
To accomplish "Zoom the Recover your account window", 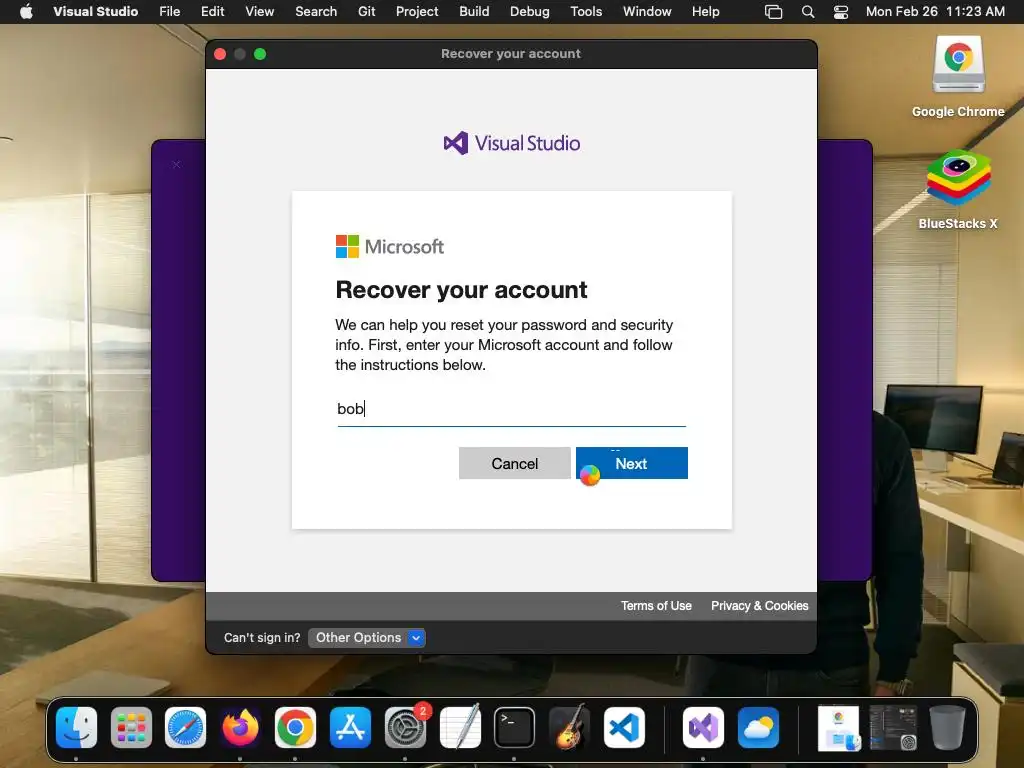I will point(260,54).
